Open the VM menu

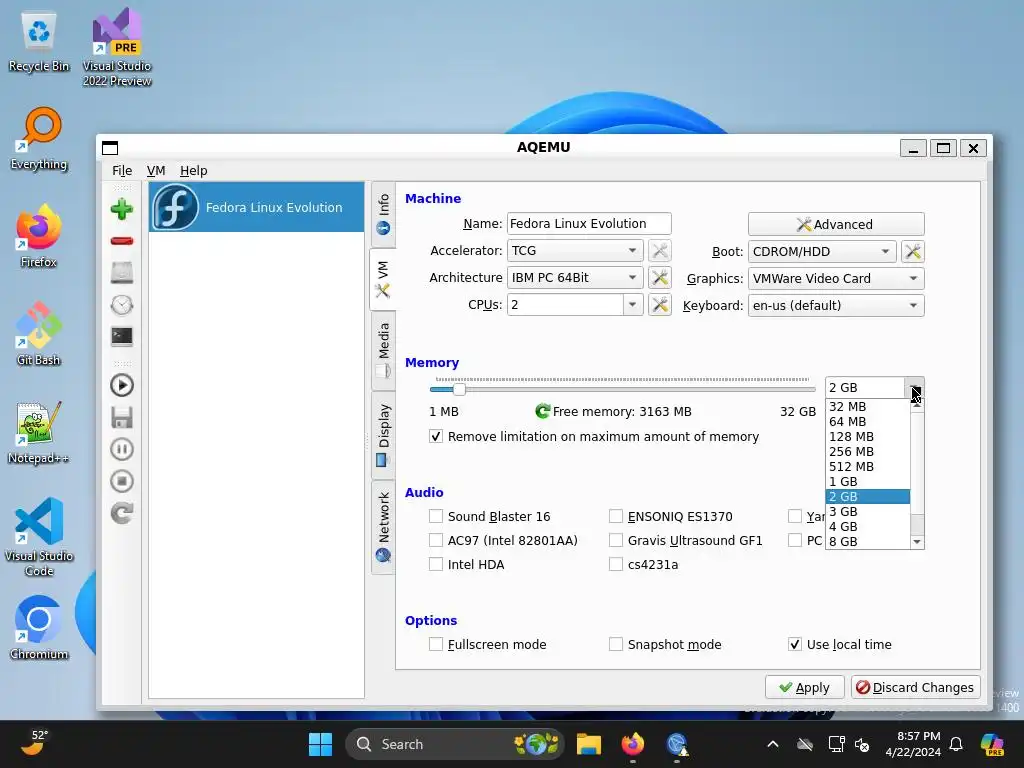(x=156, y=170)
